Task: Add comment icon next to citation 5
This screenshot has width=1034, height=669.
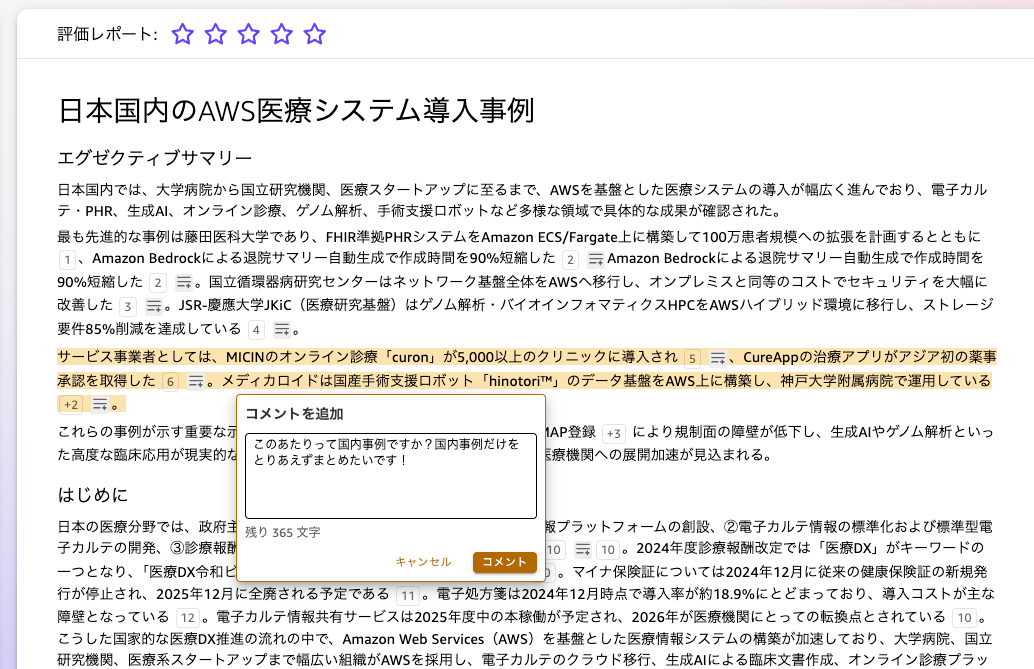Action: [x=717, y=358]
